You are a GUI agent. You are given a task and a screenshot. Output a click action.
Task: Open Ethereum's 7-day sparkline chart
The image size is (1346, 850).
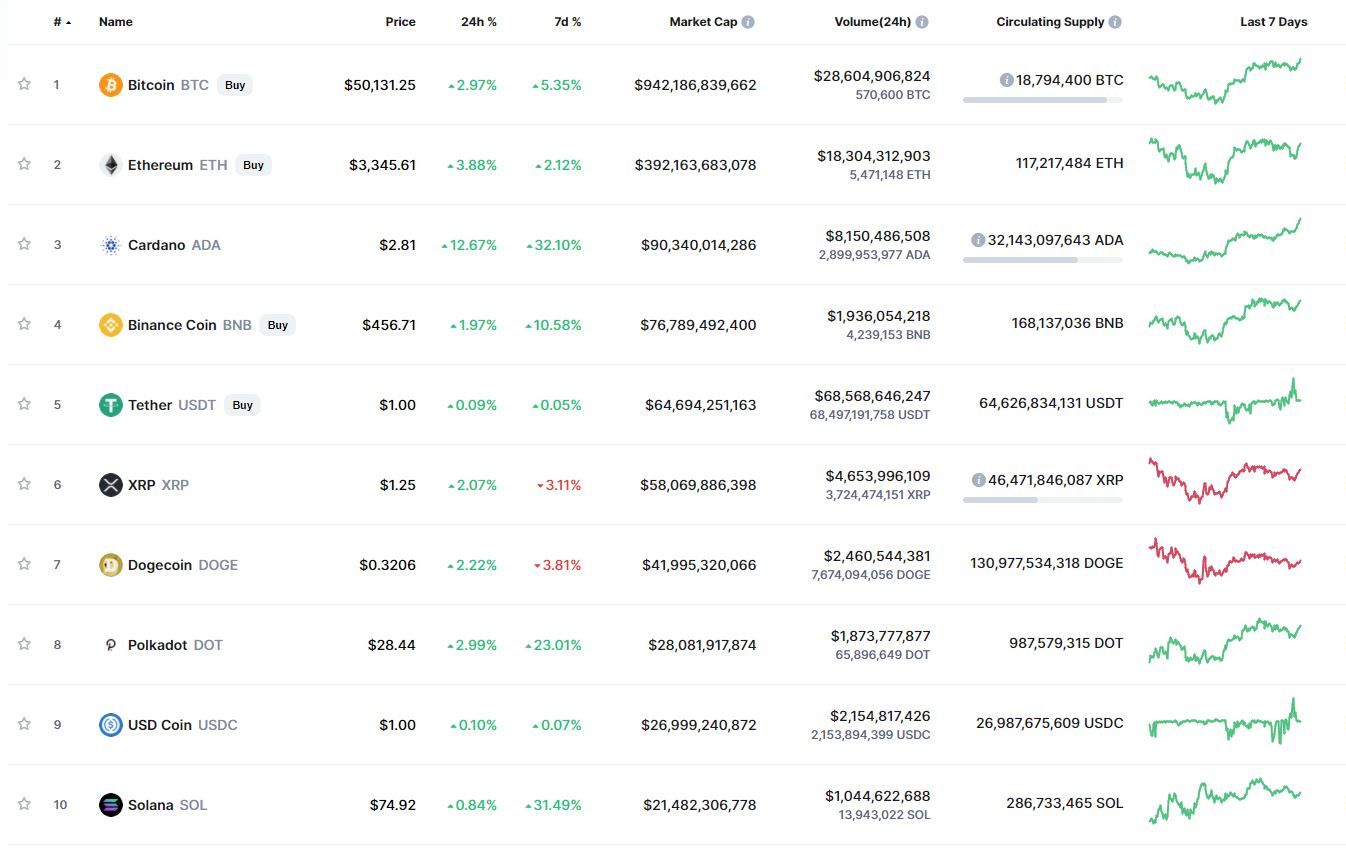tap(1225, 160)
